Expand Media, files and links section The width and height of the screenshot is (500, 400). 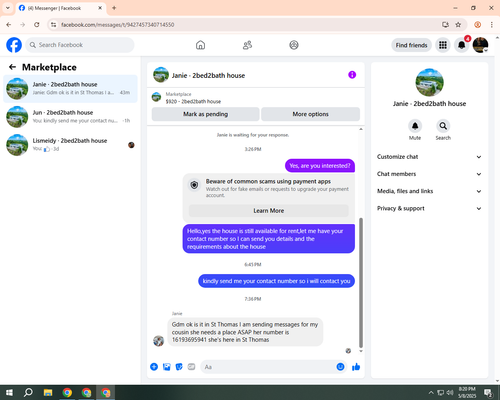(x=429, y=191)
